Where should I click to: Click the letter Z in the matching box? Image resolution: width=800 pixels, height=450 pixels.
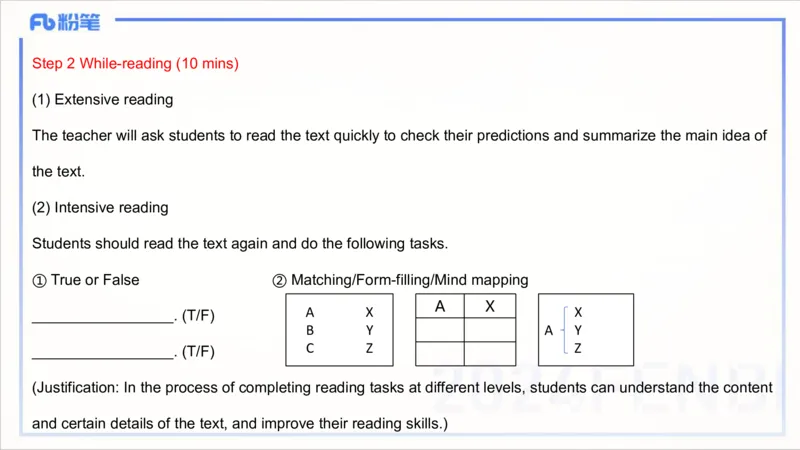pos(369,348)
